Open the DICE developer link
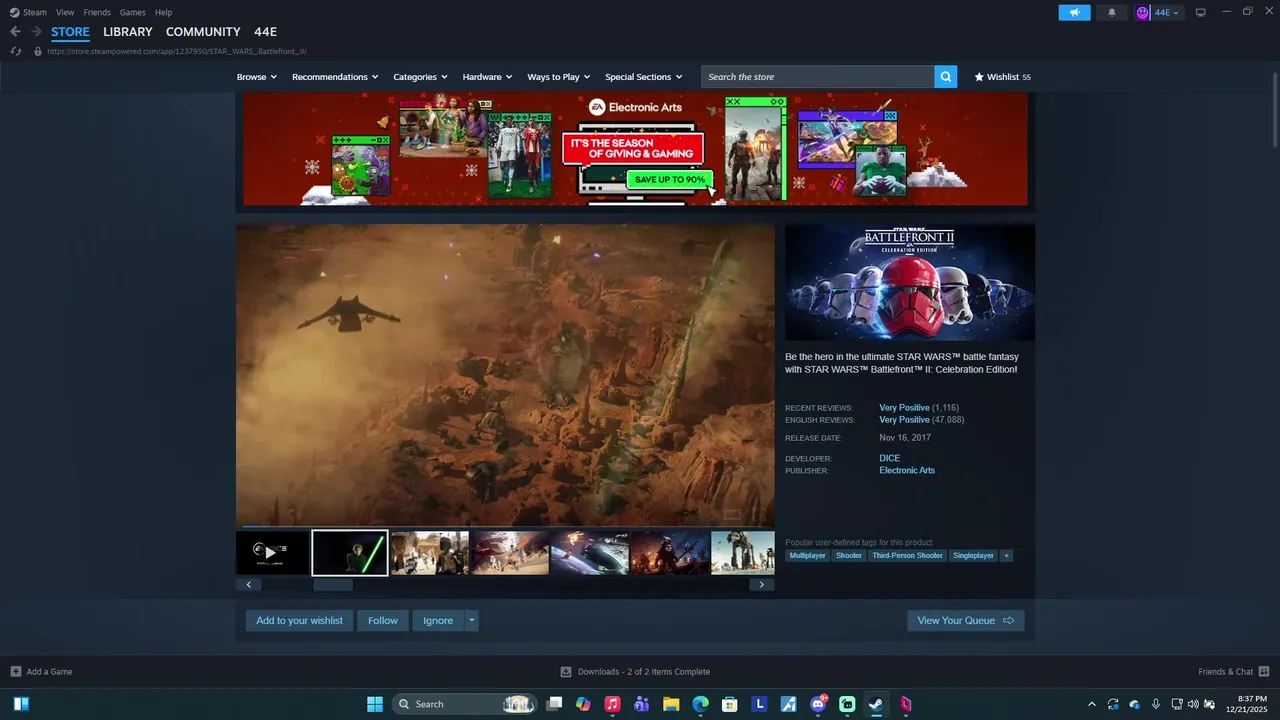 tap(890, 458)
